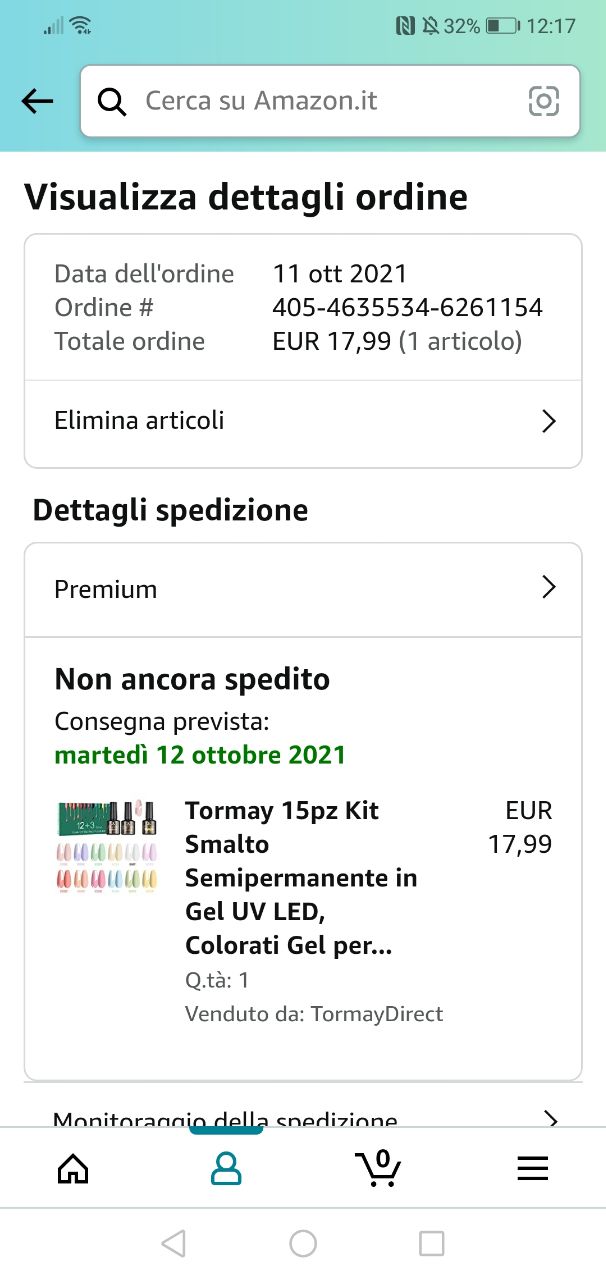Tap the Monitoraggio della spedizione row
The width and height of the screenshot is (606, 1280).
(225, 1119)
